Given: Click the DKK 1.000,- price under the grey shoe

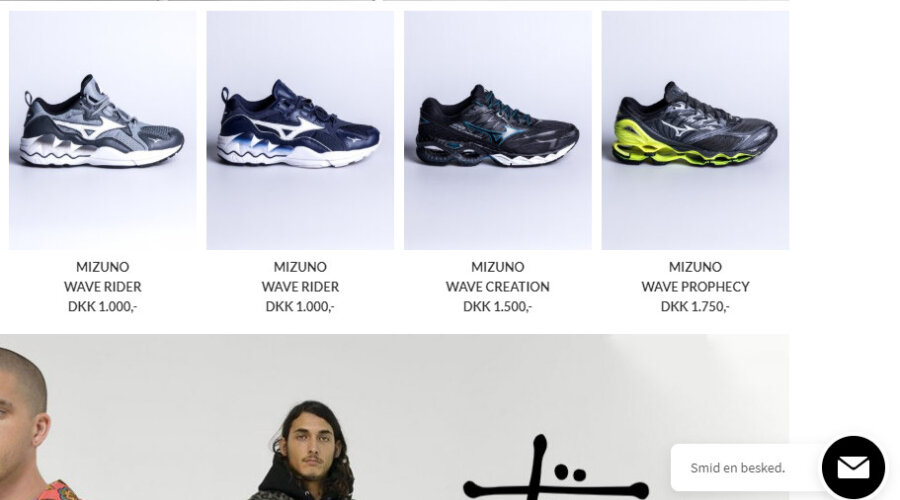Looking at the screenshot, I should pyautogui.click(x=103, y=307).
